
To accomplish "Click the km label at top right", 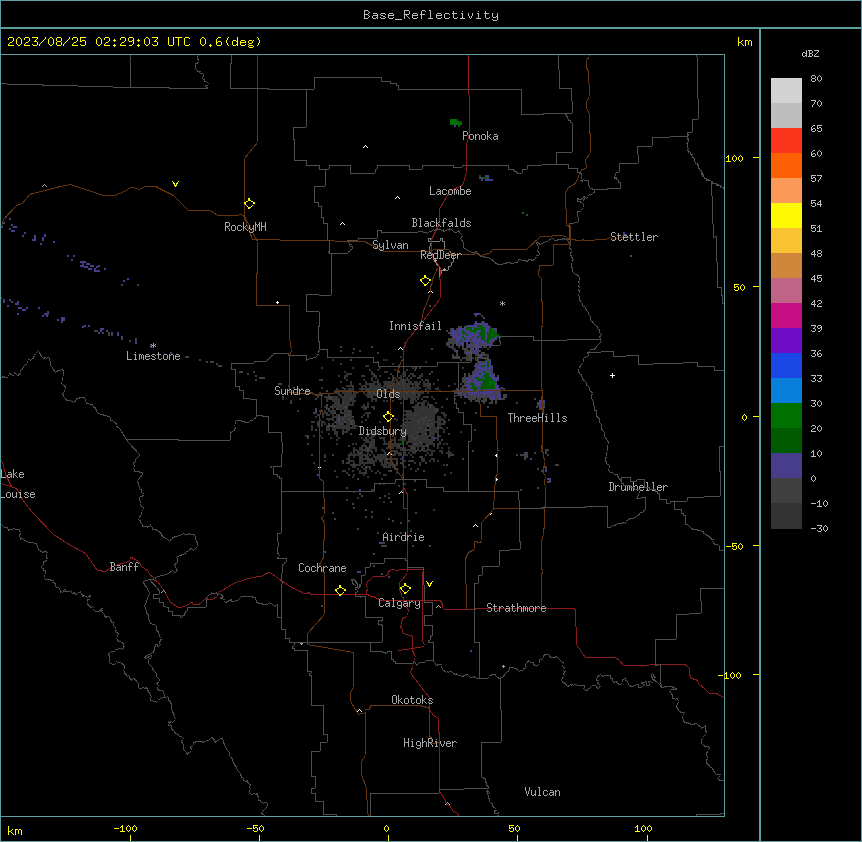I will (745, 42).
